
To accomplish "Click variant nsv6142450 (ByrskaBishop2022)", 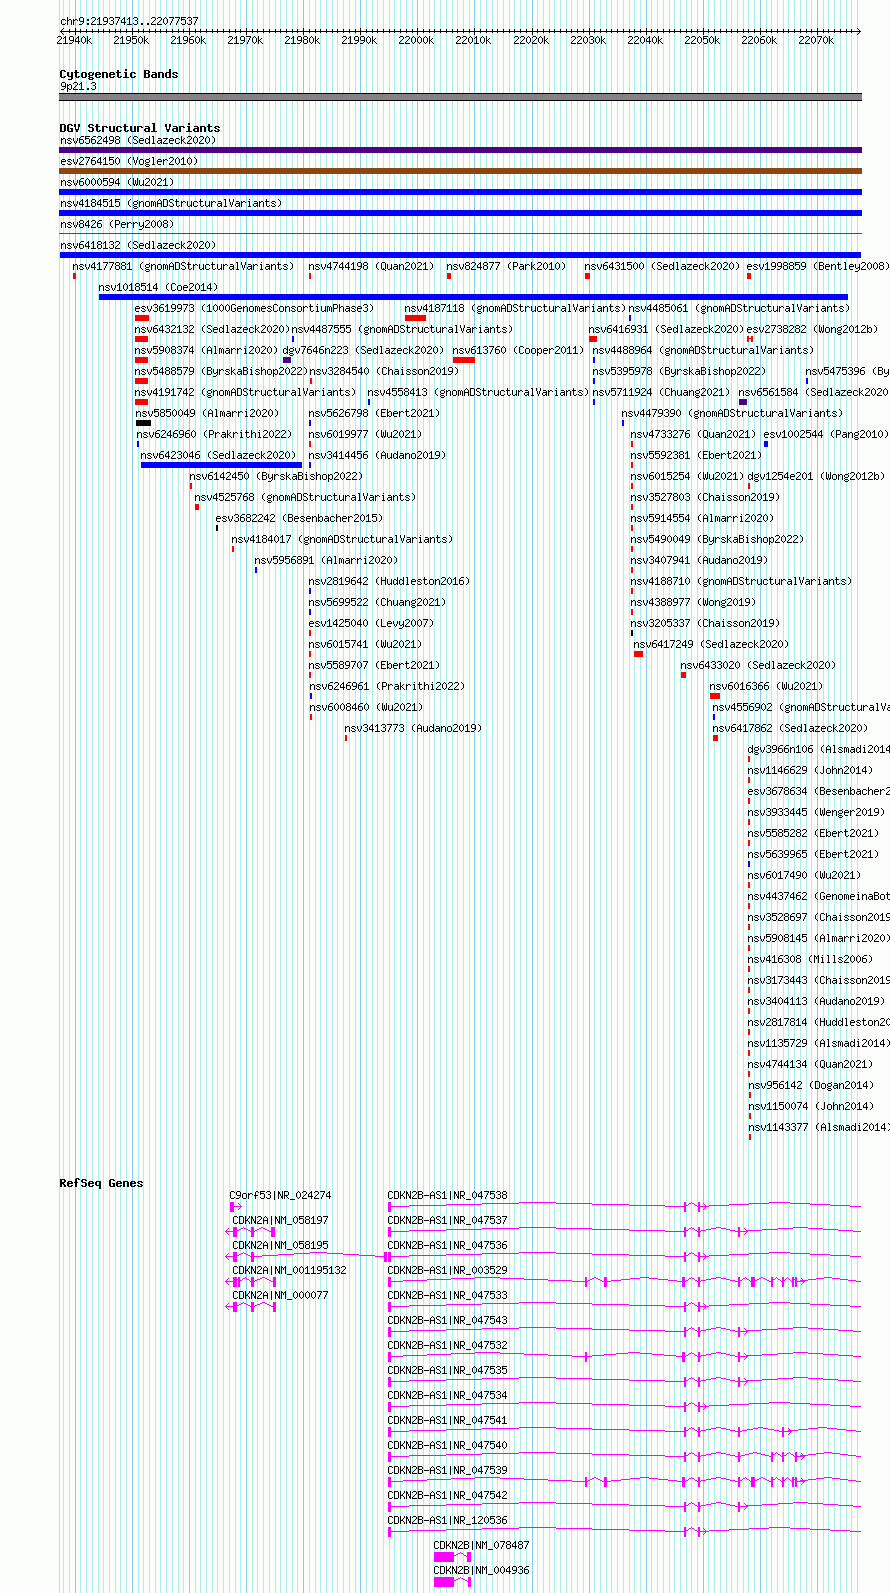I will click(x=276, y=476).
